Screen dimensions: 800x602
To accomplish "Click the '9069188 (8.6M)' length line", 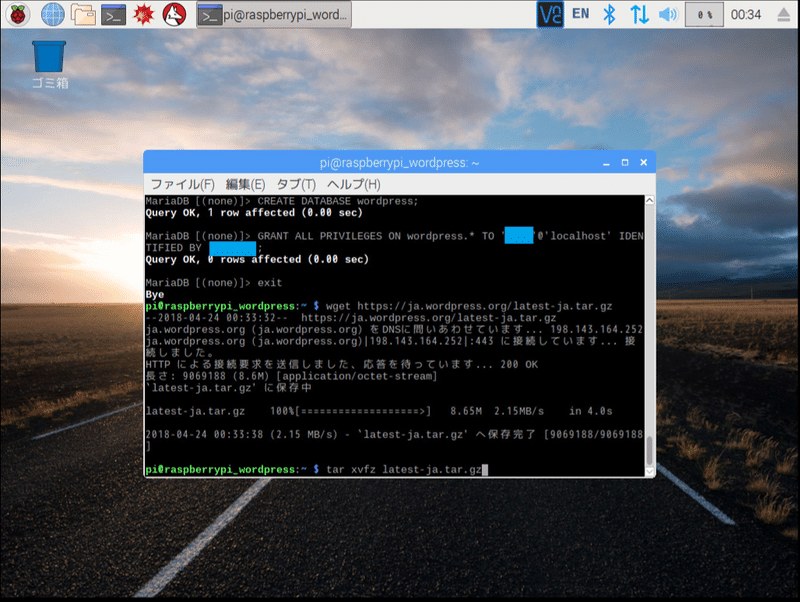I will point(291,376).
